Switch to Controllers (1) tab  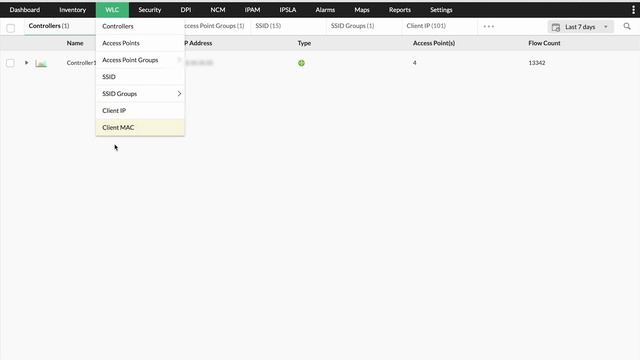[49, 26]
